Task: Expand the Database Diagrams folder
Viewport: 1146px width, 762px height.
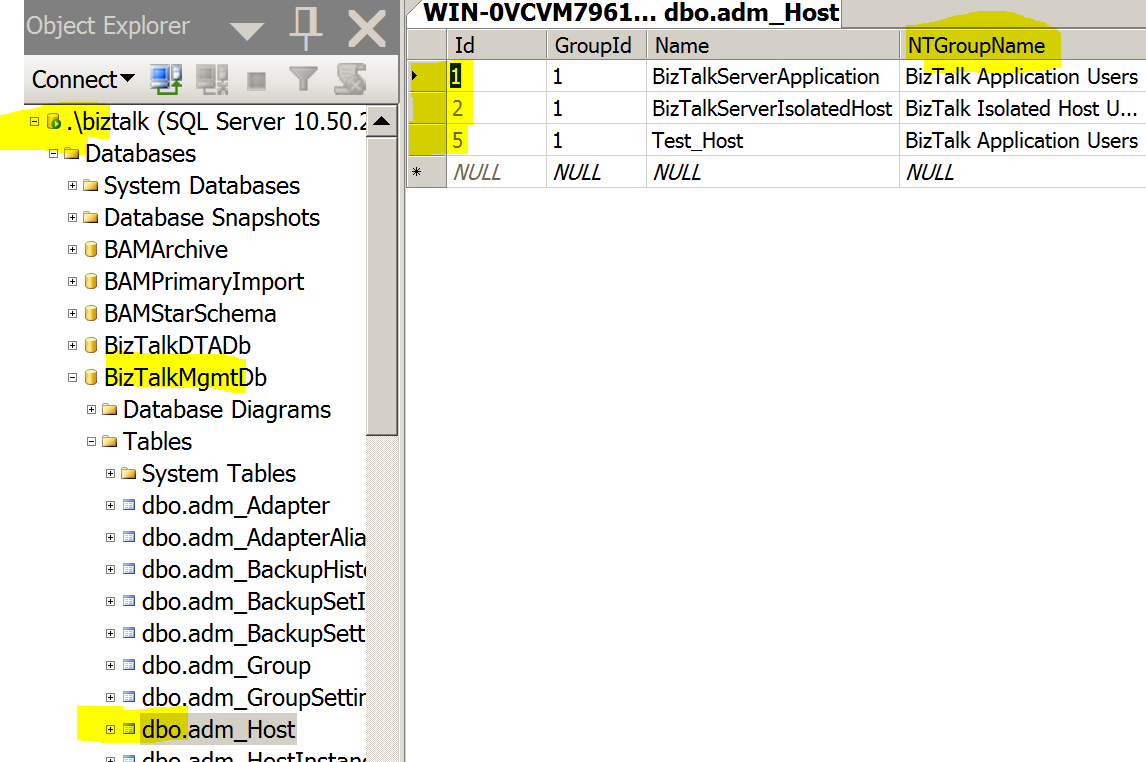Action: pyautogui.click(x=91, y=410)
